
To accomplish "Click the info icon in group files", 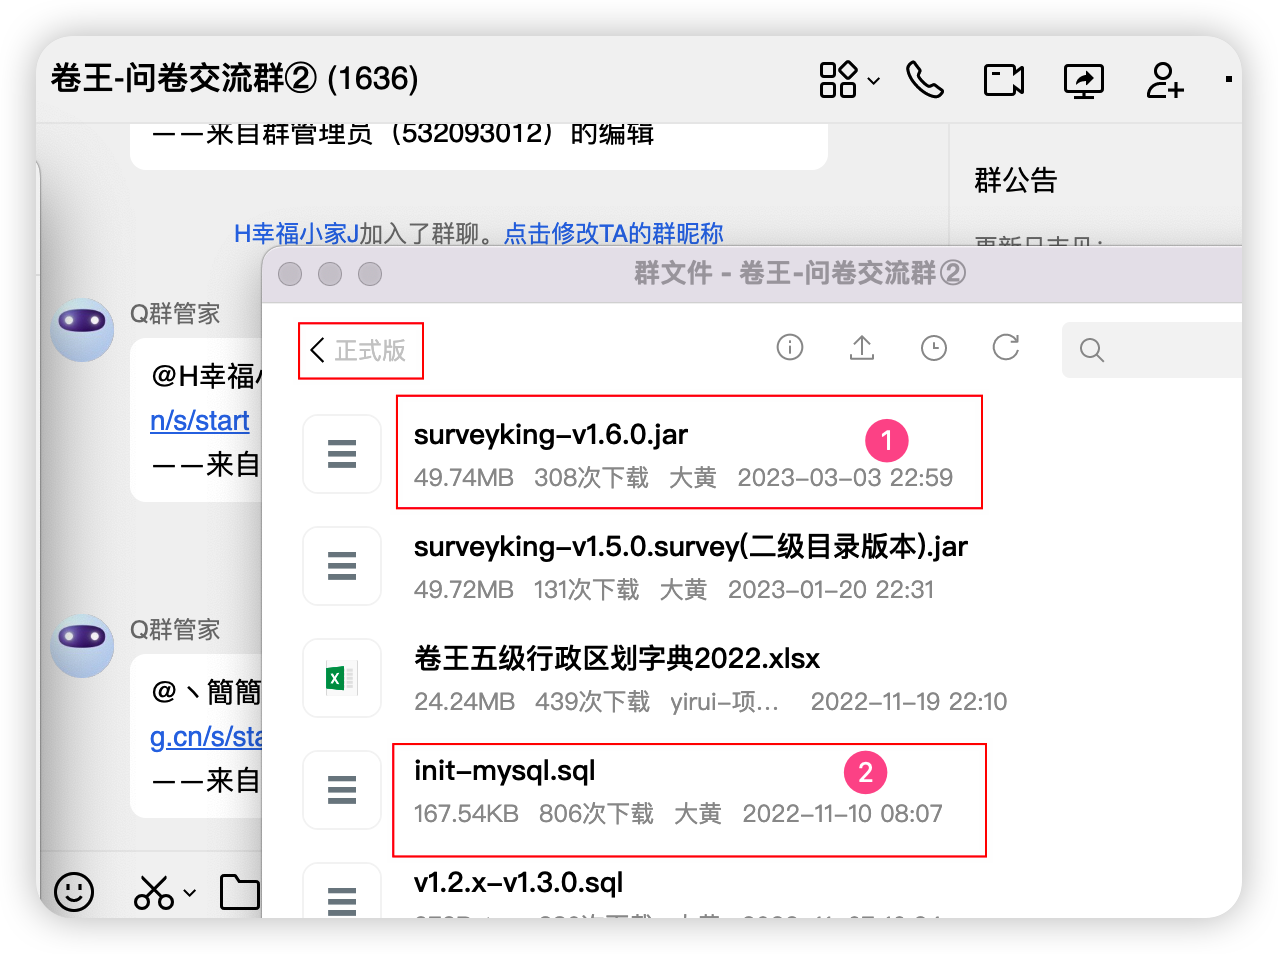I will tap(790, 348).
